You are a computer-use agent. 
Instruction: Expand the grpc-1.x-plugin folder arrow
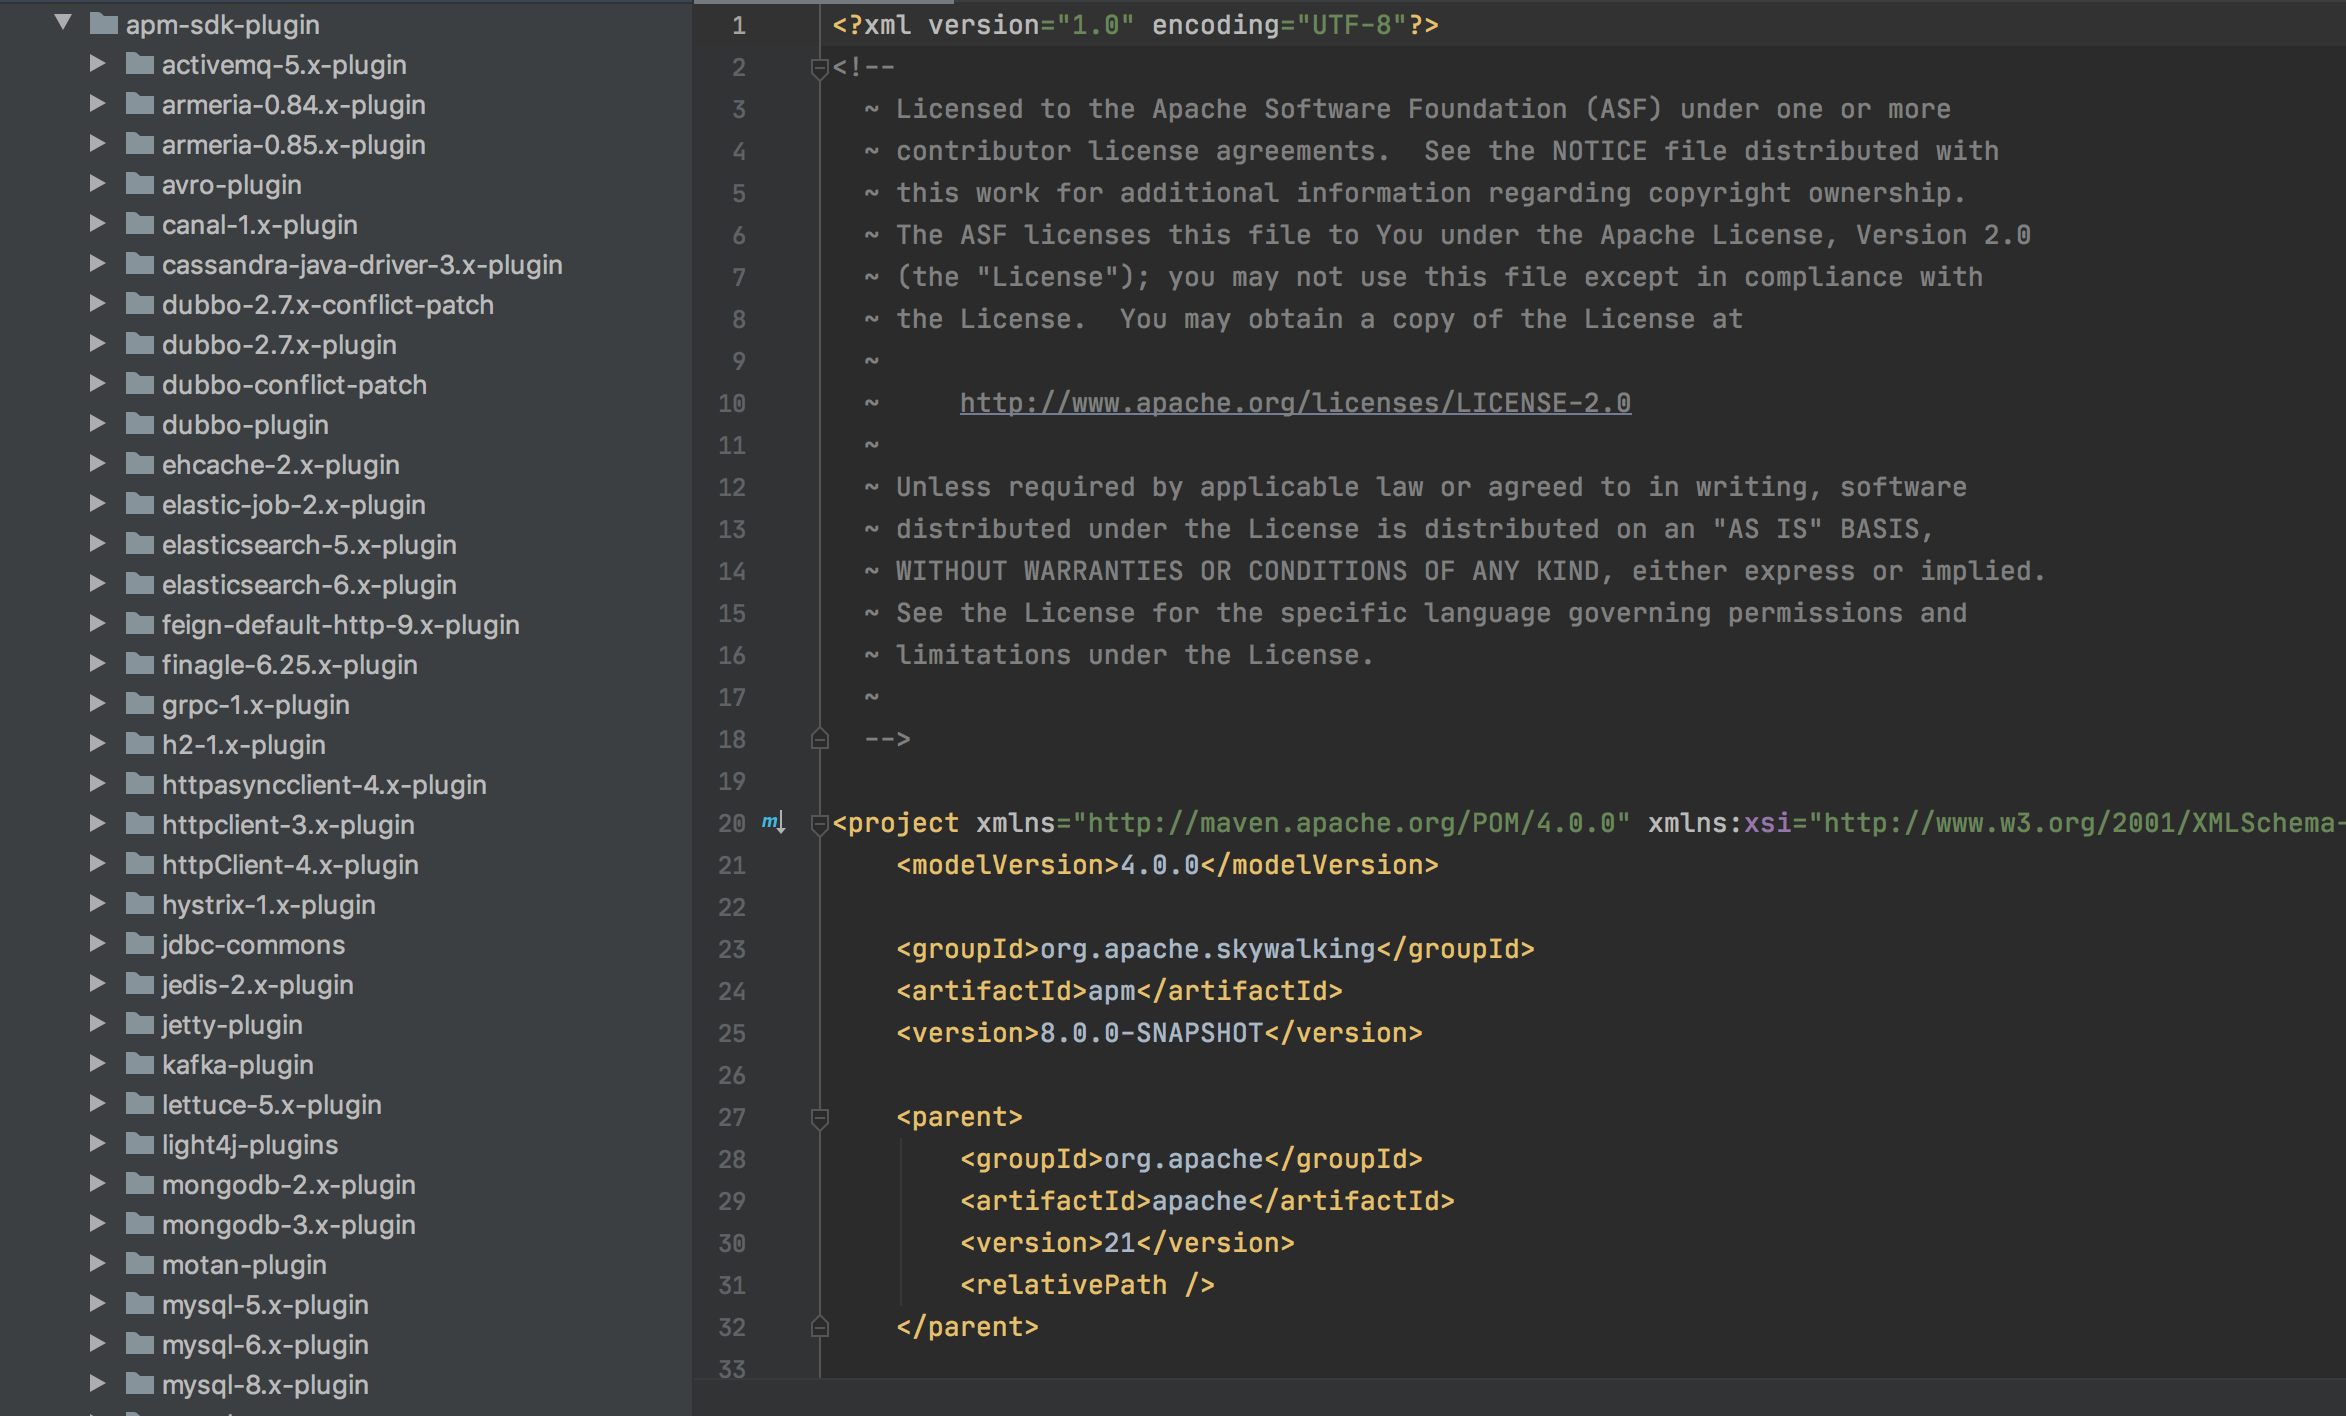click(97, 704)
